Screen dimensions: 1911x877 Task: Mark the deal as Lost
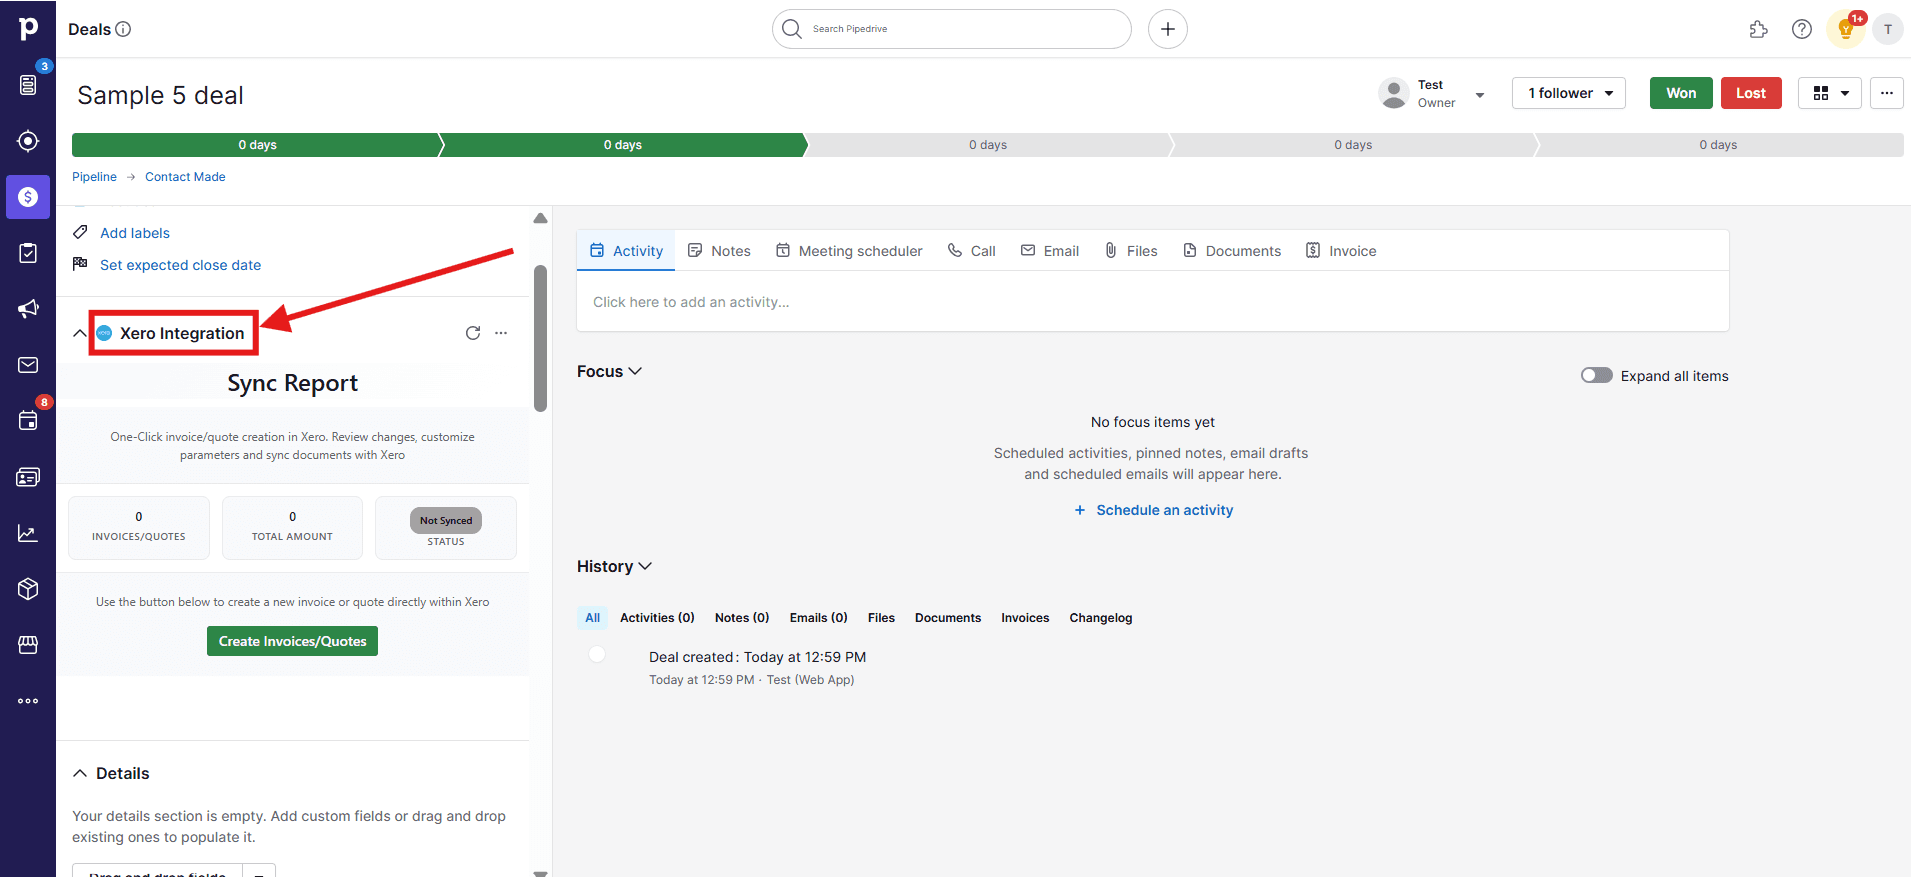tap(1751, 93)
